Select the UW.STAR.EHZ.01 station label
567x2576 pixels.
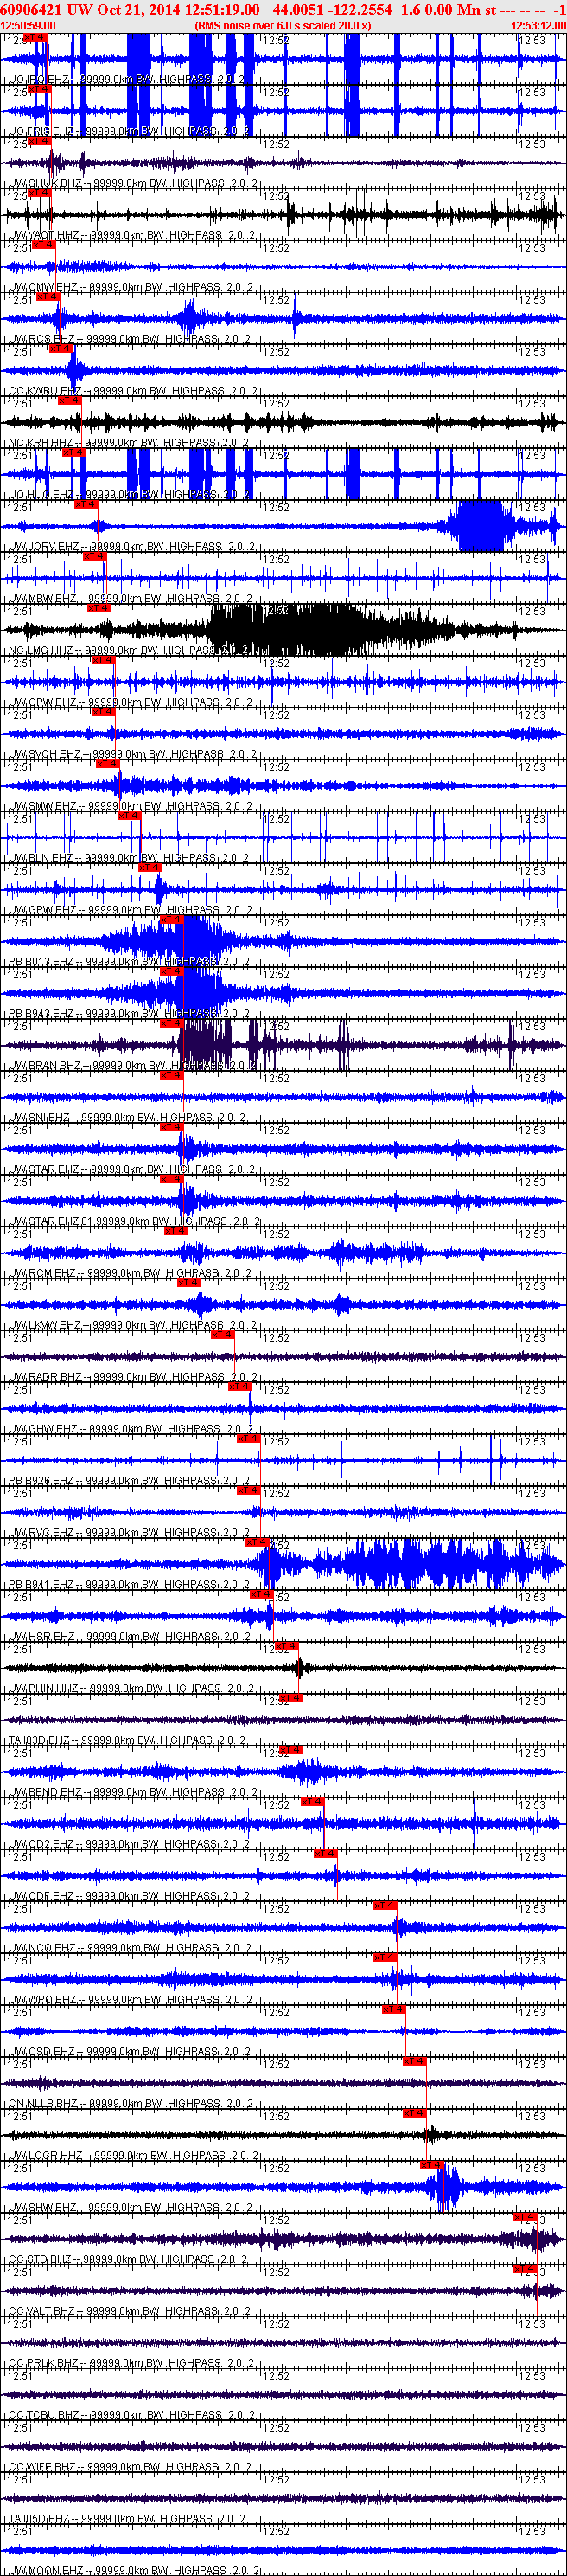point(51,1222)
